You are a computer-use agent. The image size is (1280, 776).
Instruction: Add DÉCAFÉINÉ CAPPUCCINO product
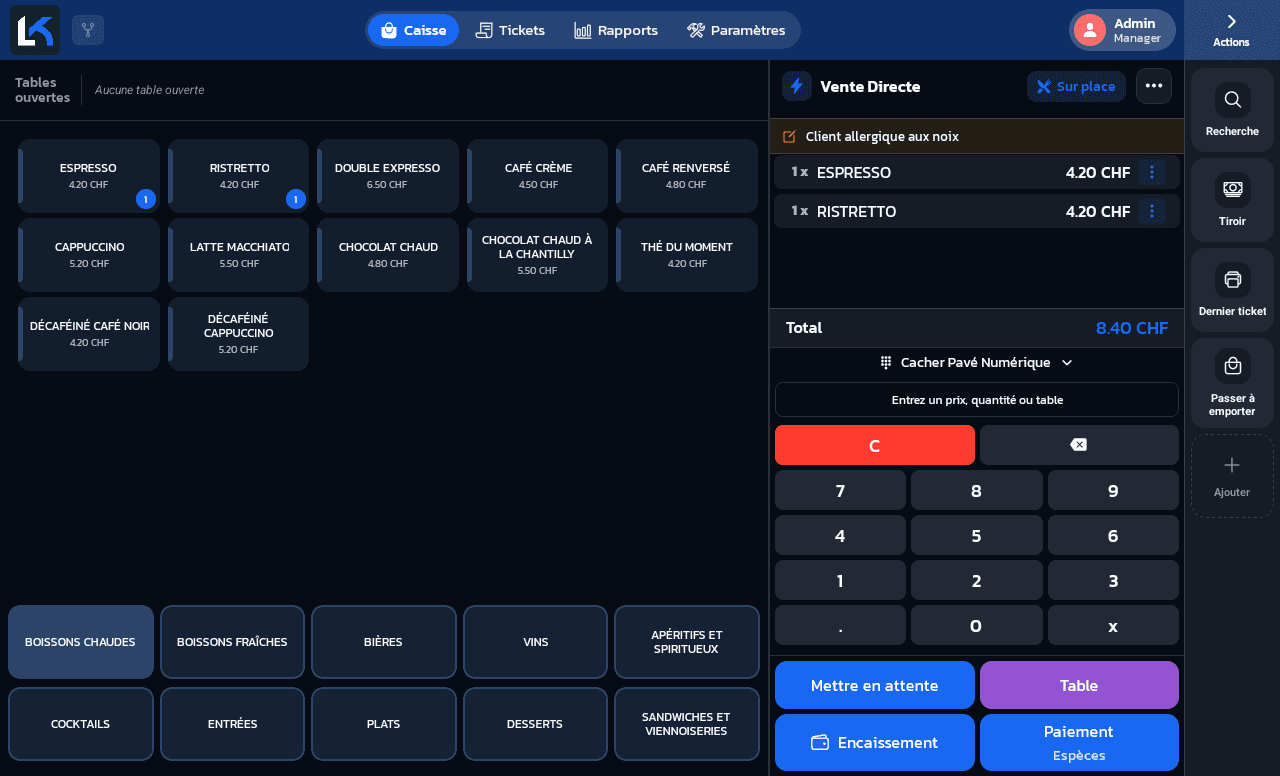click(x=239, y=334)
